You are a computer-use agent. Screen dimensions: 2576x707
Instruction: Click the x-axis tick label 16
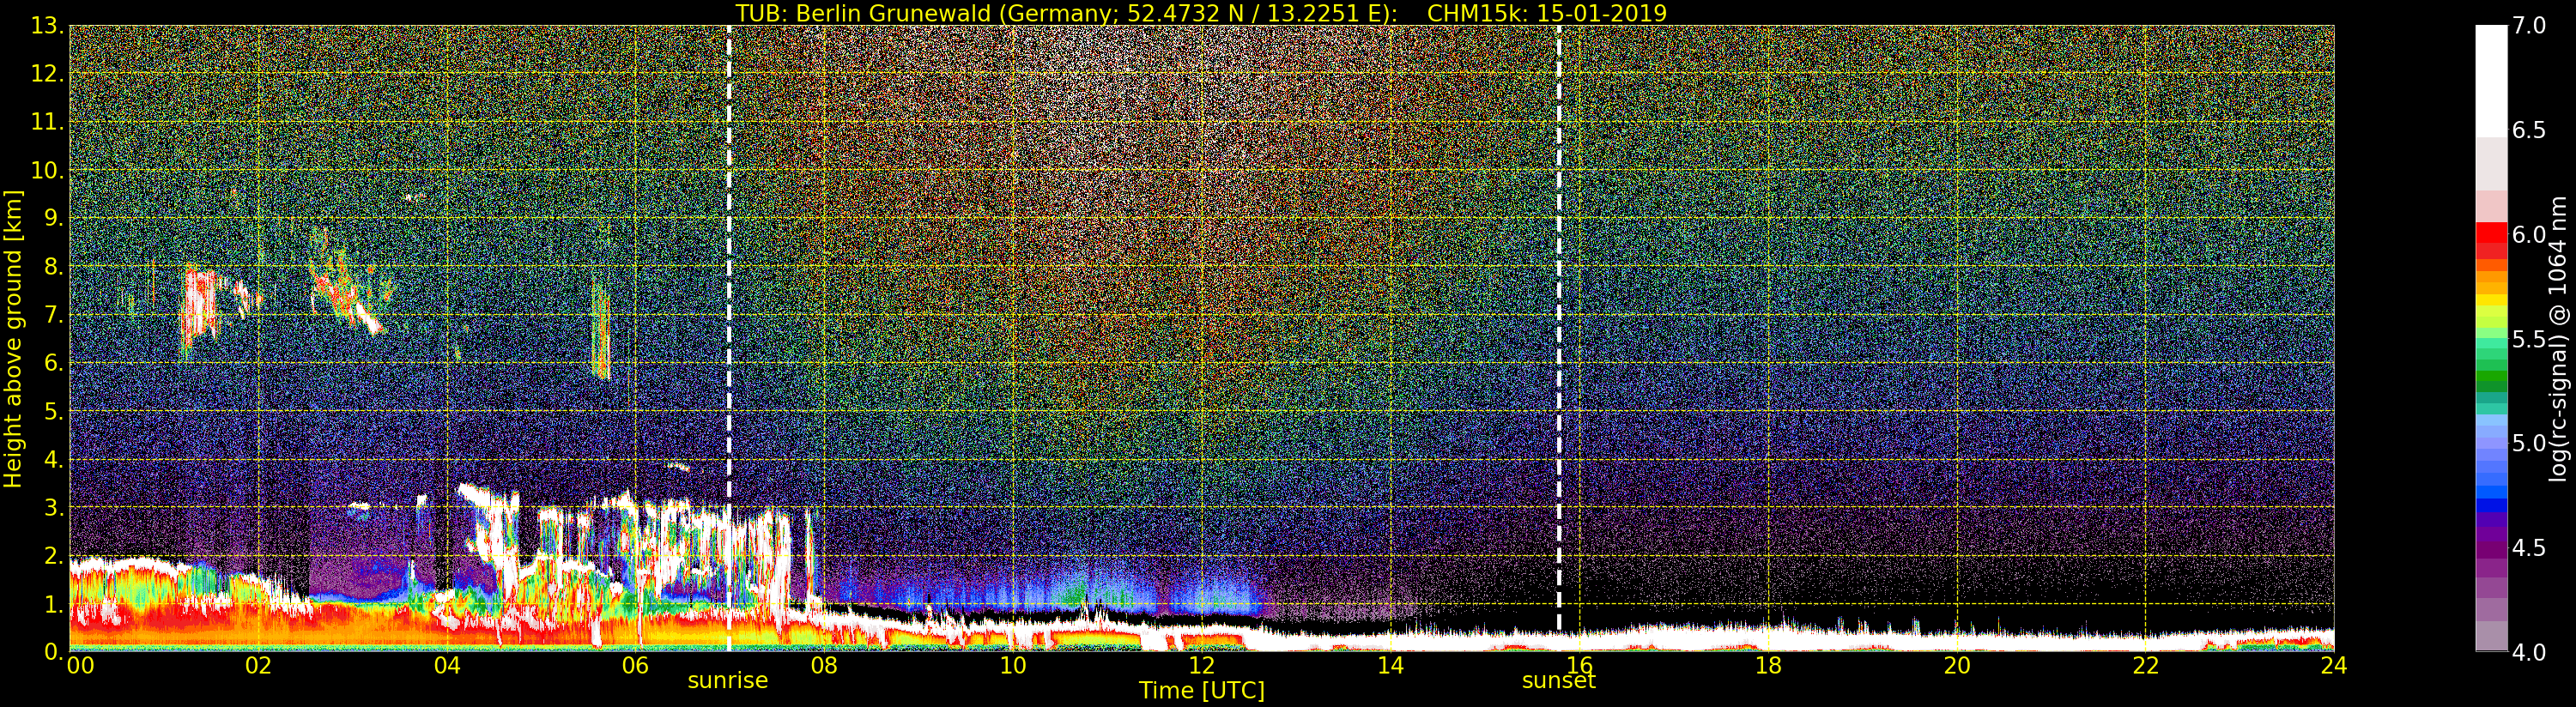pos(1580,665)
